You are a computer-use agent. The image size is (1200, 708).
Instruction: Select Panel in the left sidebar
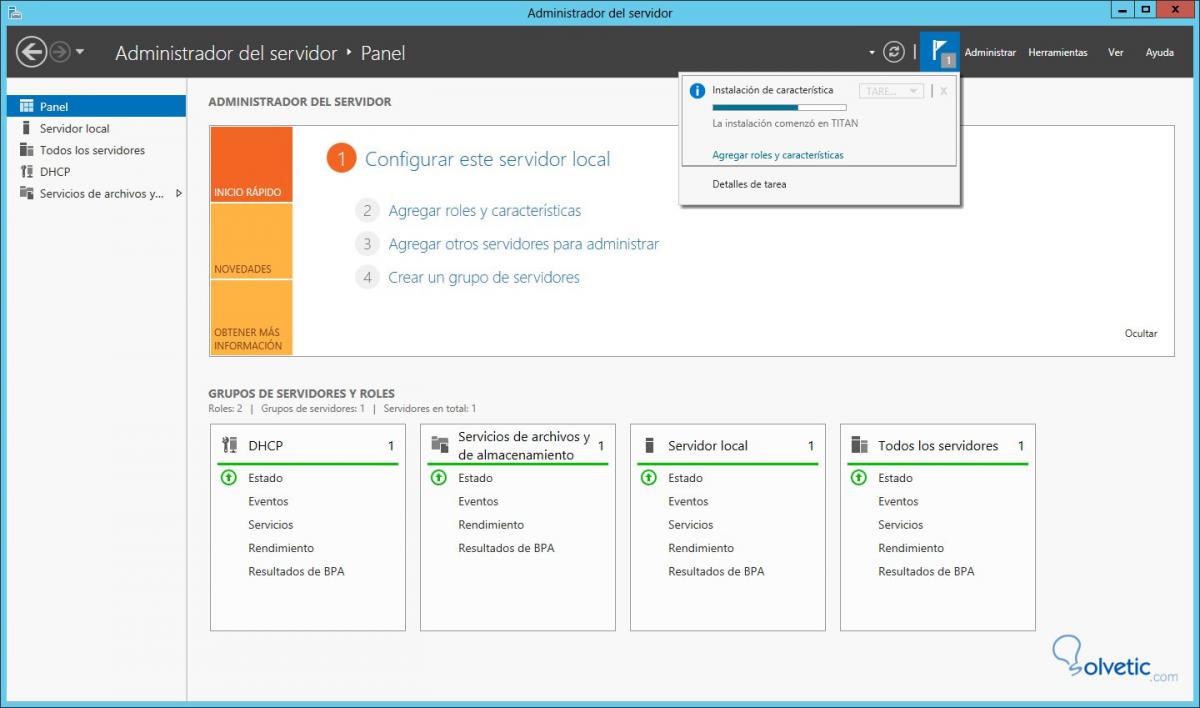coord(96,106)
